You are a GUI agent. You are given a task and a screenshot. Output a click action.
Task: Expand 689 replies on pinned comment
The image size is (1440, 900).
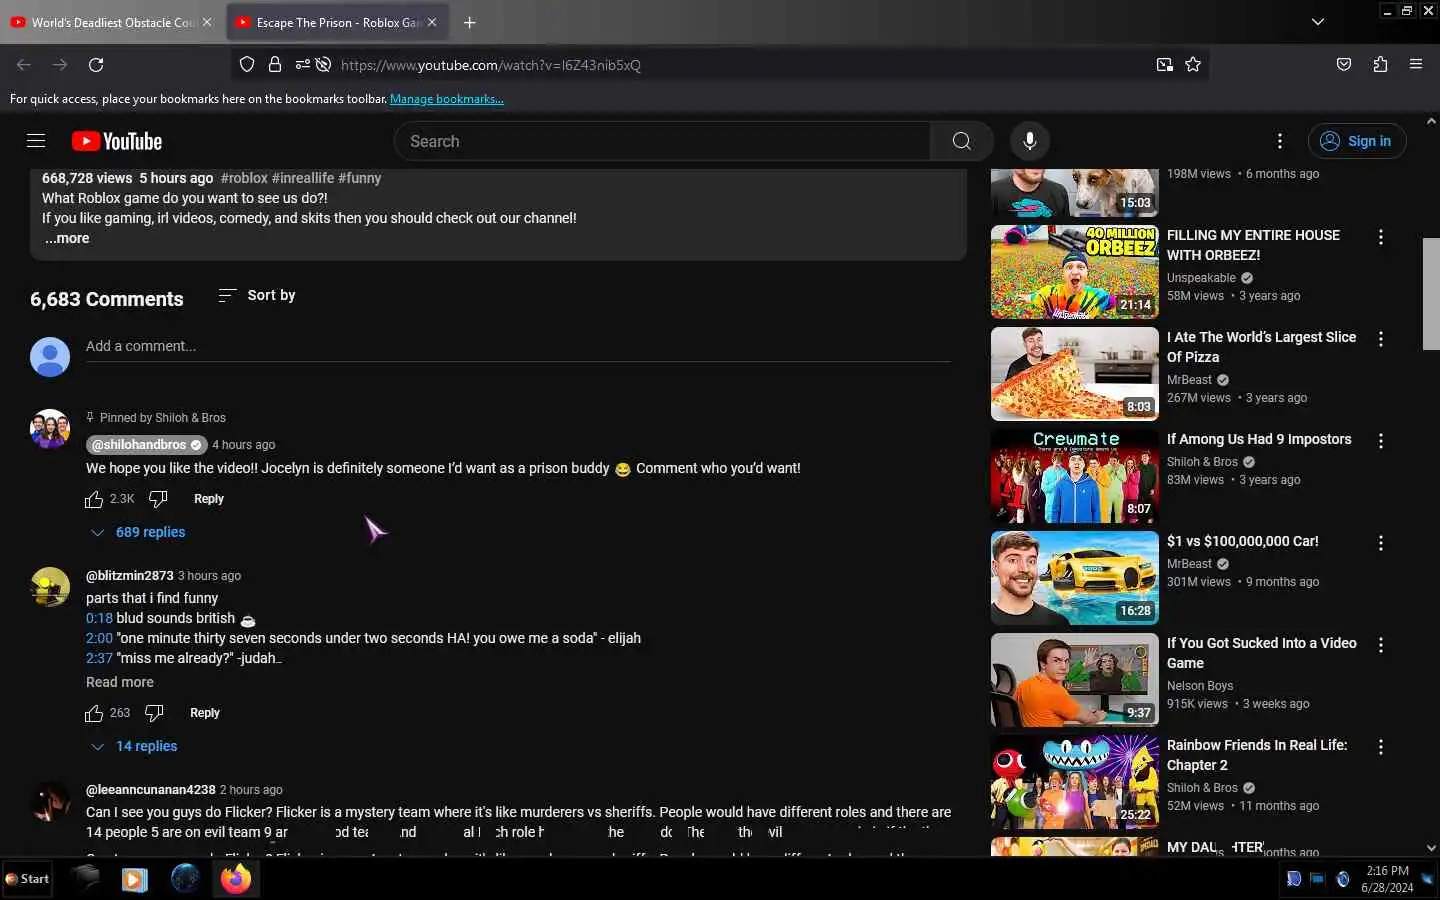(138, 532)
